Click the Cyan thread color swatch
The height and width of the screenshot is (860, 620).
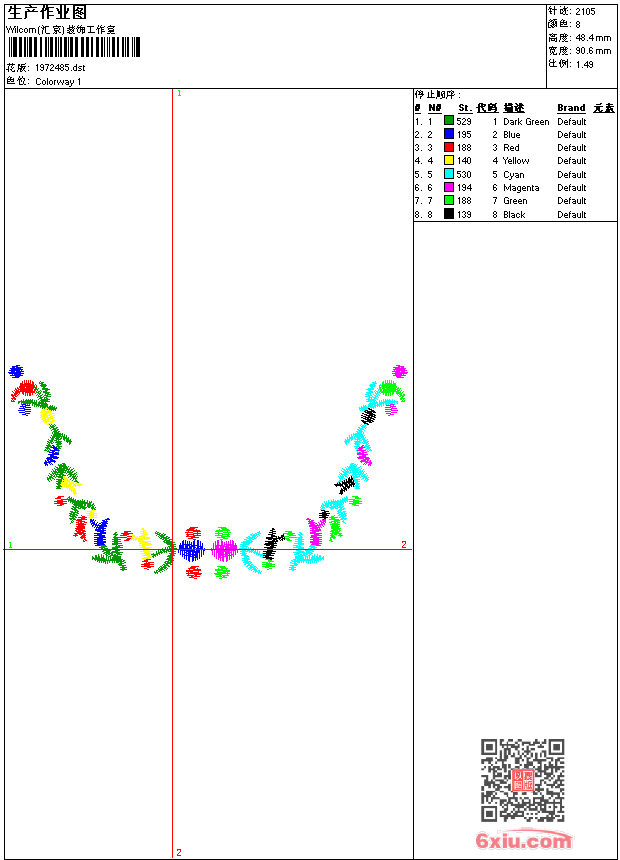[448, 173]
